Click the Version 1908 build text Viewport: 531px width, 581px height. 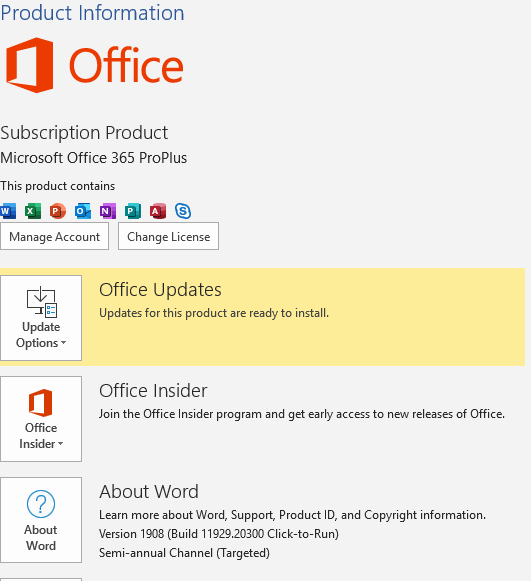[219, 534]
